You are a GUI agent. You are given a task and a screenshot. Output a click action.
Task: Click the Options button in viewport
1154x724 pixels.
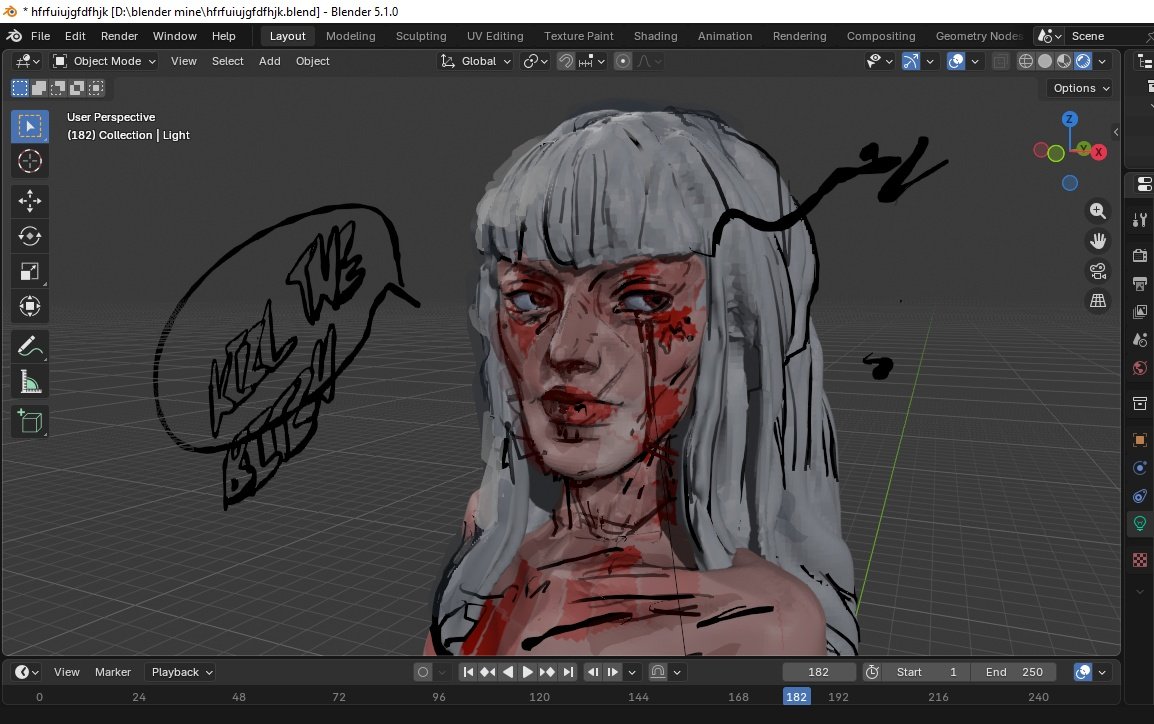click(x=1081, y=88)
